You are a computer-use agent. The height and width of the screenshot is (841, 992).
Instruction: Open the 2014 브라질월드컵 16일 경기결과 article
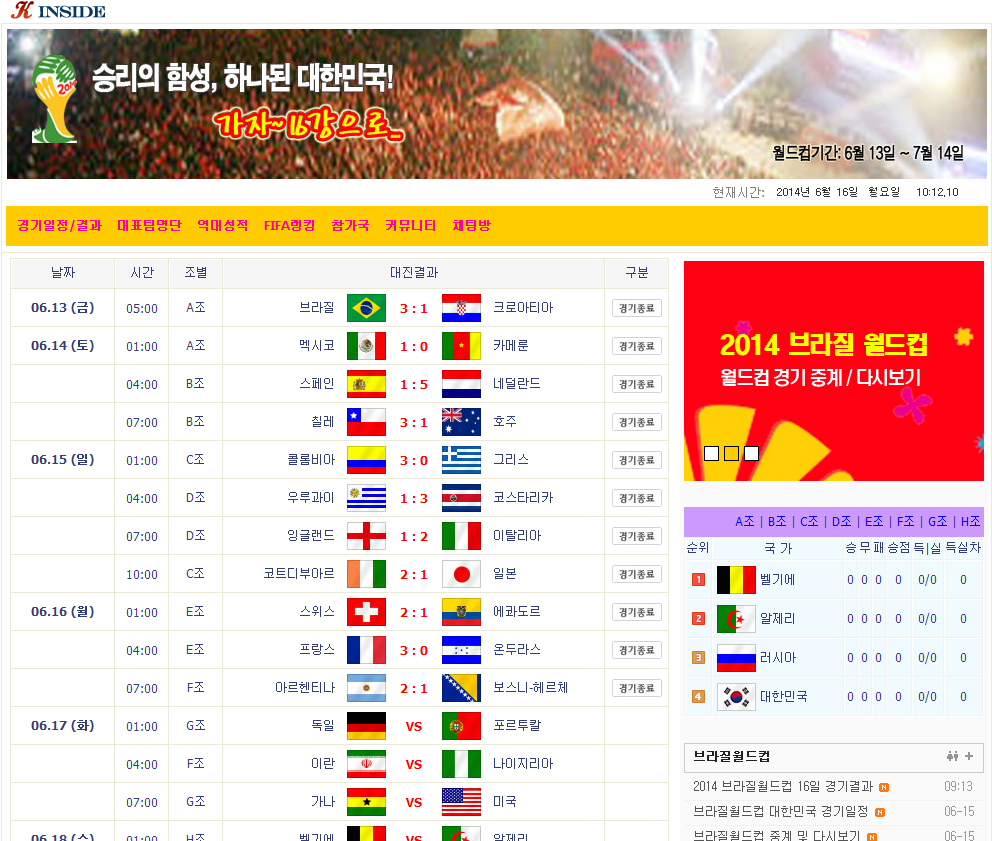(x=783, y=786)
